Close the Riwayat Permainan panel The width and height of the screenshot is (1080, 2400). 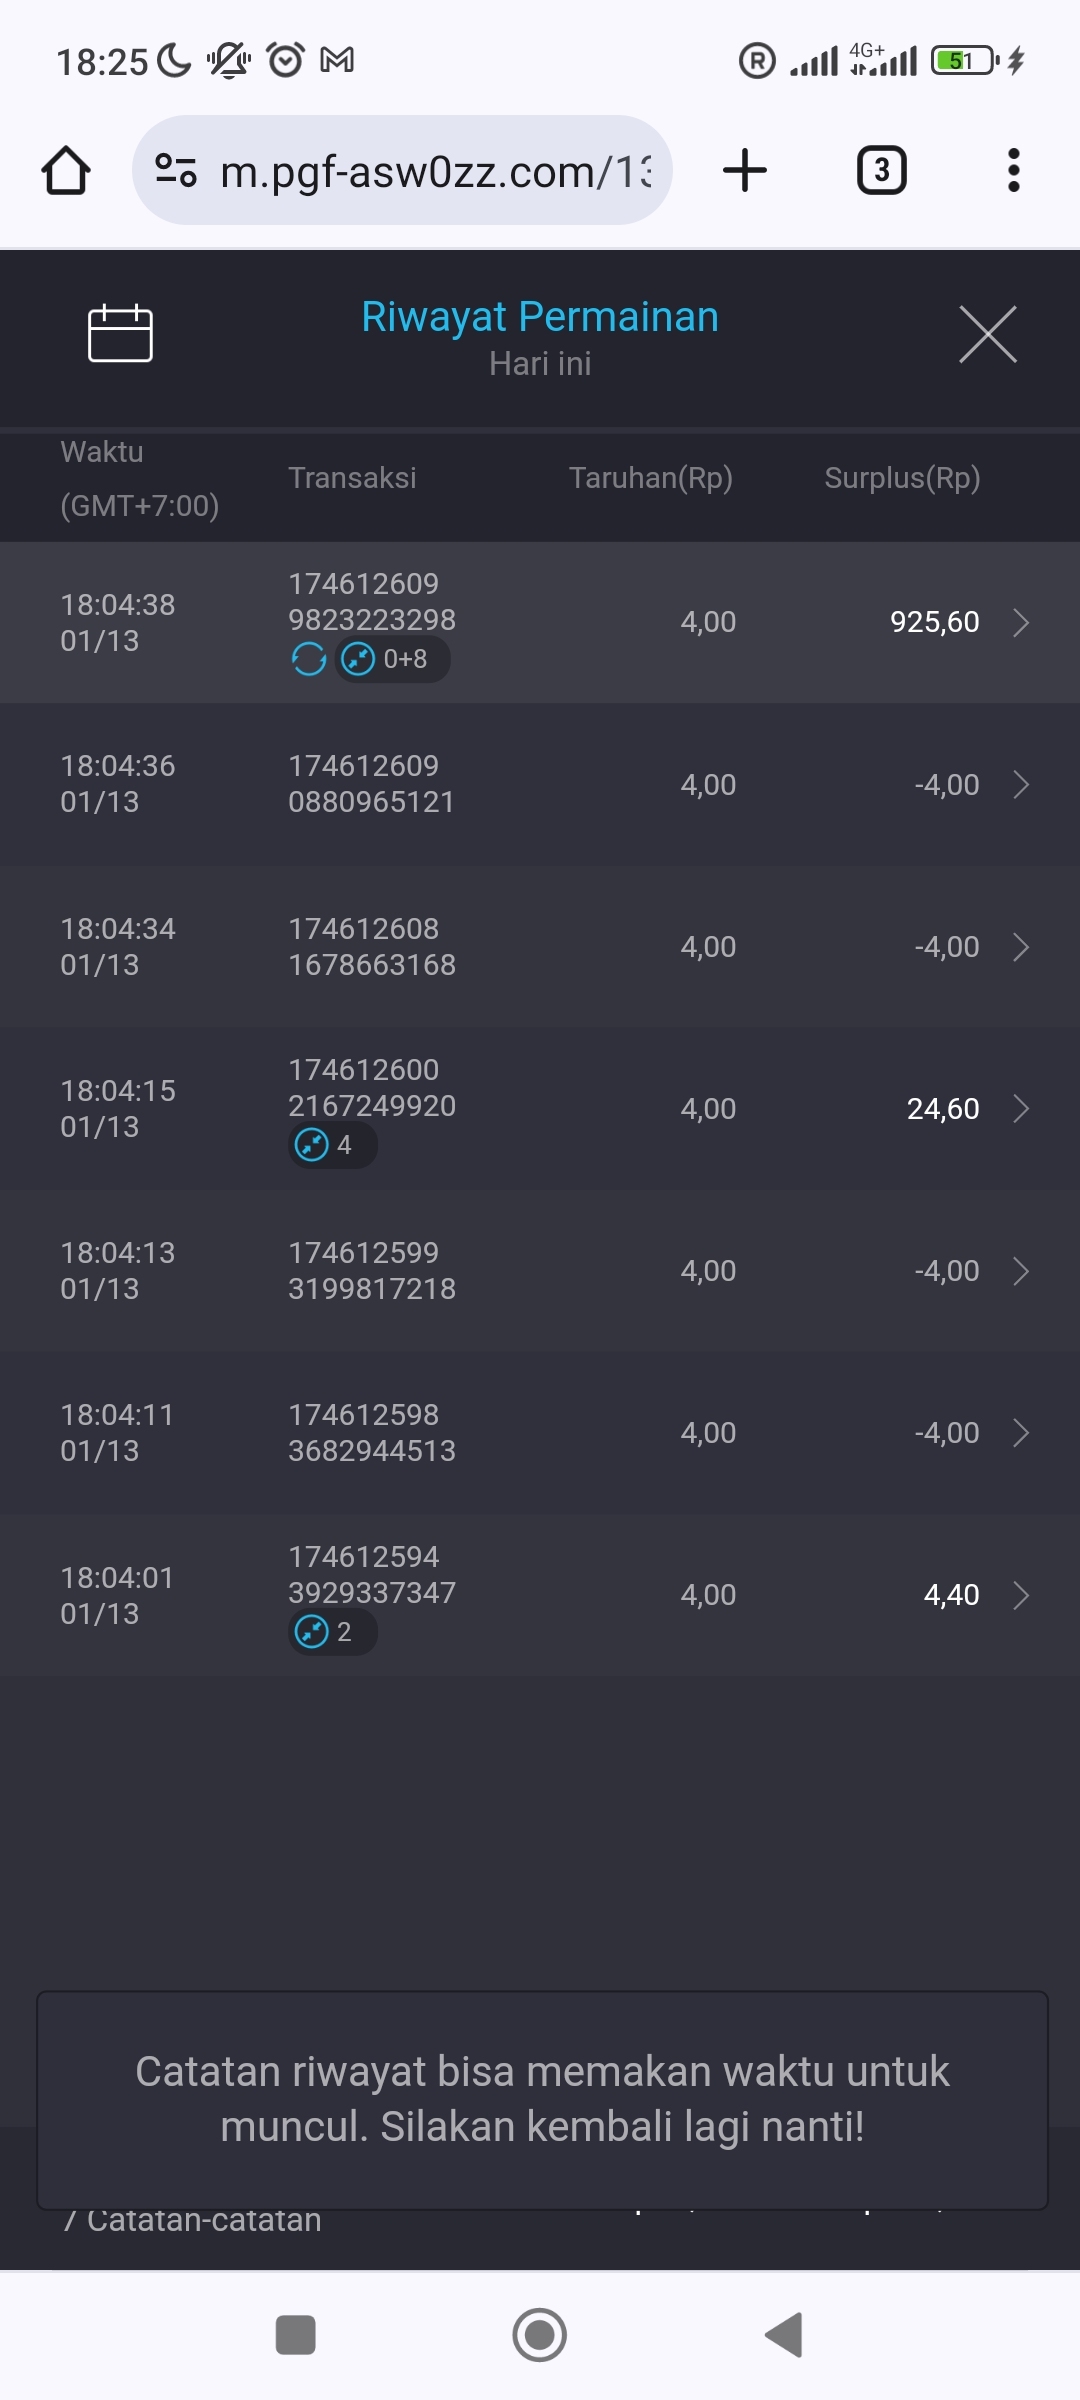tap(987, 334)
